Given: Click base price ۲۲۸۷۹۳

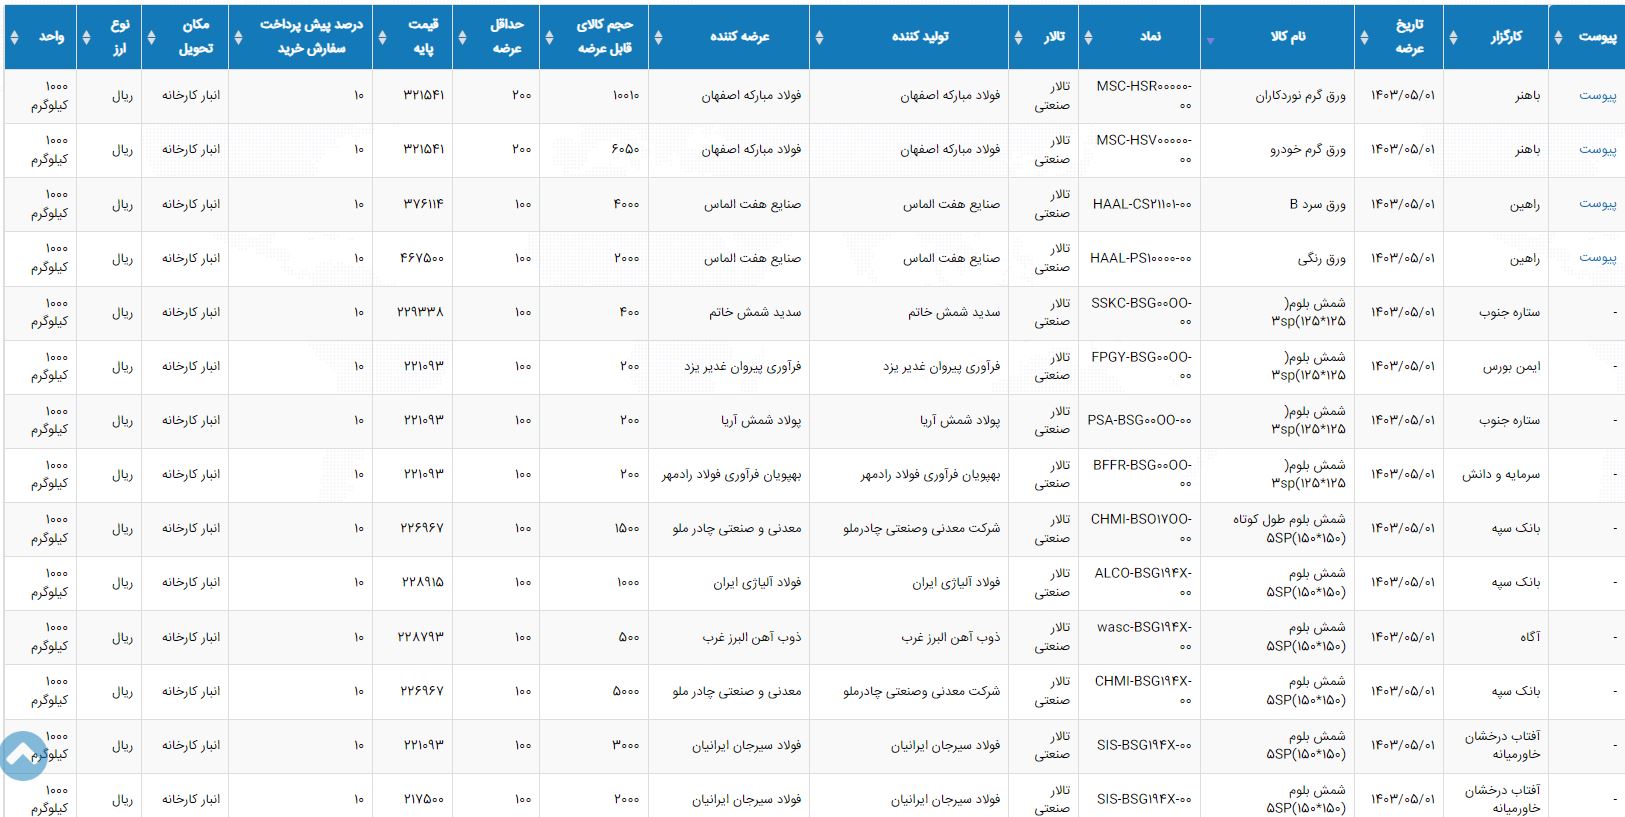Looking at the screenshot, I should [x=421, y=637].
